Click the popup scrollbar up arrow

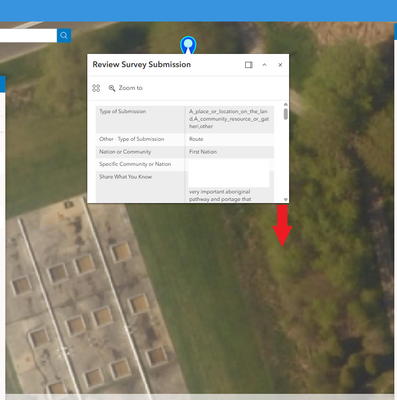click(x=286, y=104)
